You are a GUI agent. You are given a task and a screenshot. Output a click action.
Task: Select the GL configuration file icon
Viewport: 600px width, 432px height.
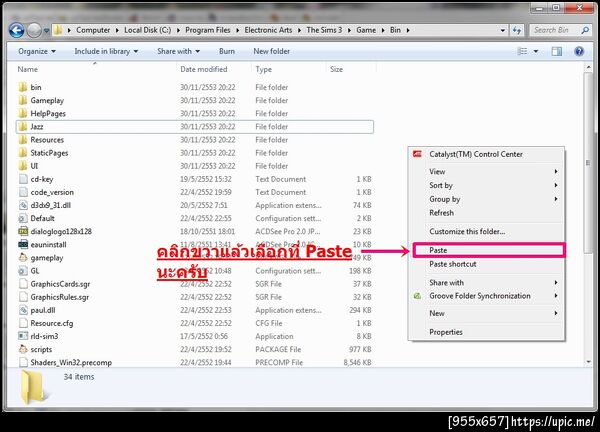tap(23, 271)
